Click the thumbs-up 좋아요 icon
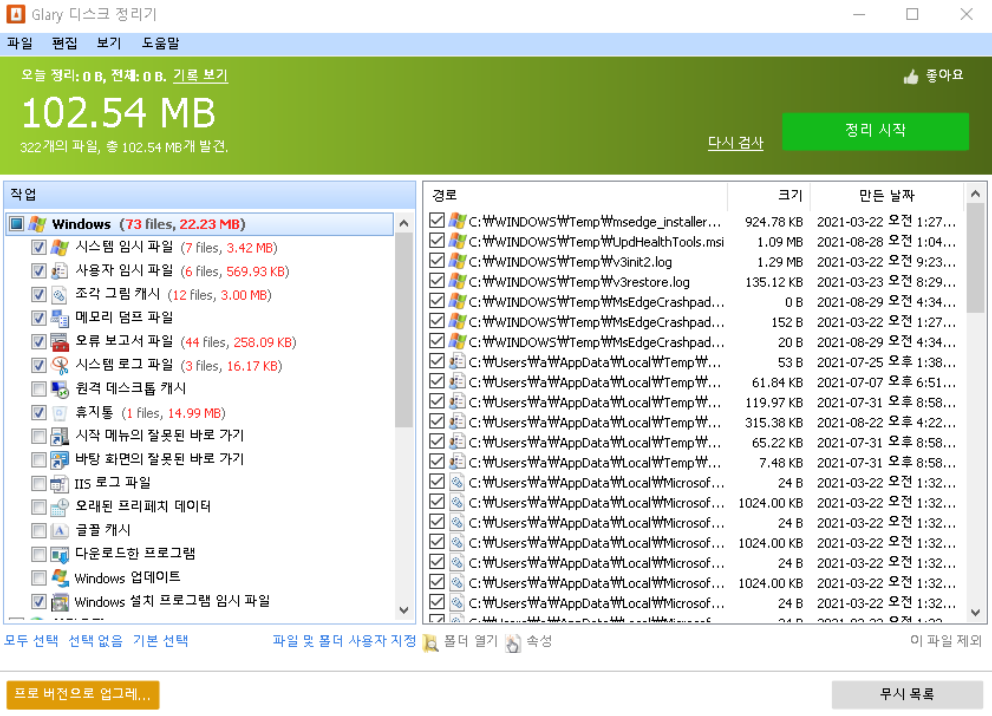The image size is (992, 716). point(911,77)
